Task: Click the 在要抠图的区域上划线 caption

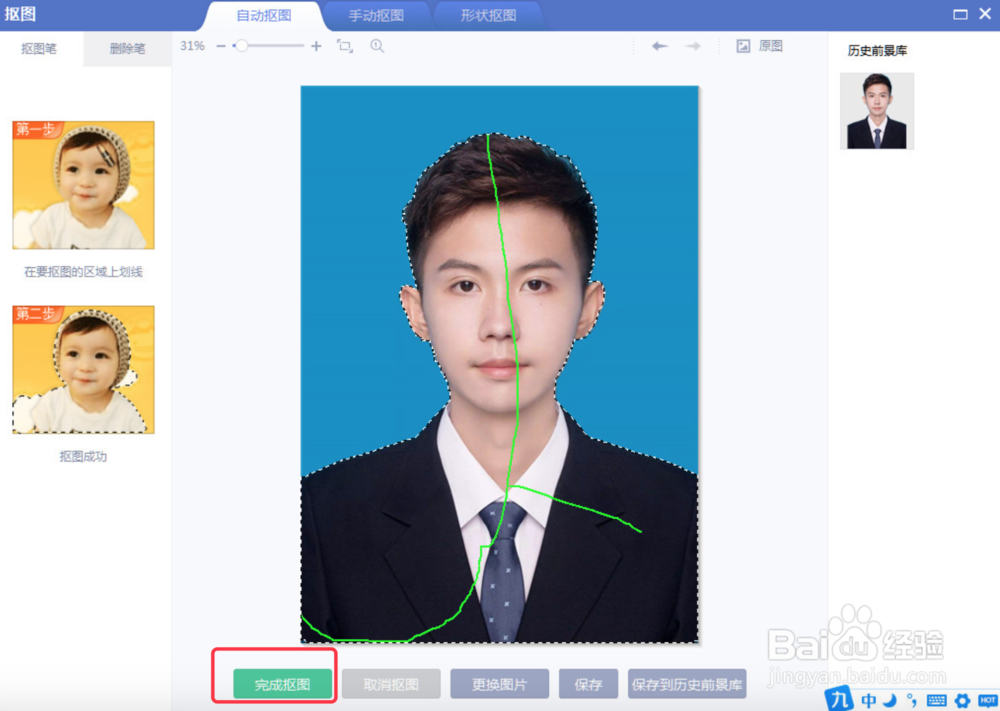Action: pyautogui.click(x=84, y=272)
